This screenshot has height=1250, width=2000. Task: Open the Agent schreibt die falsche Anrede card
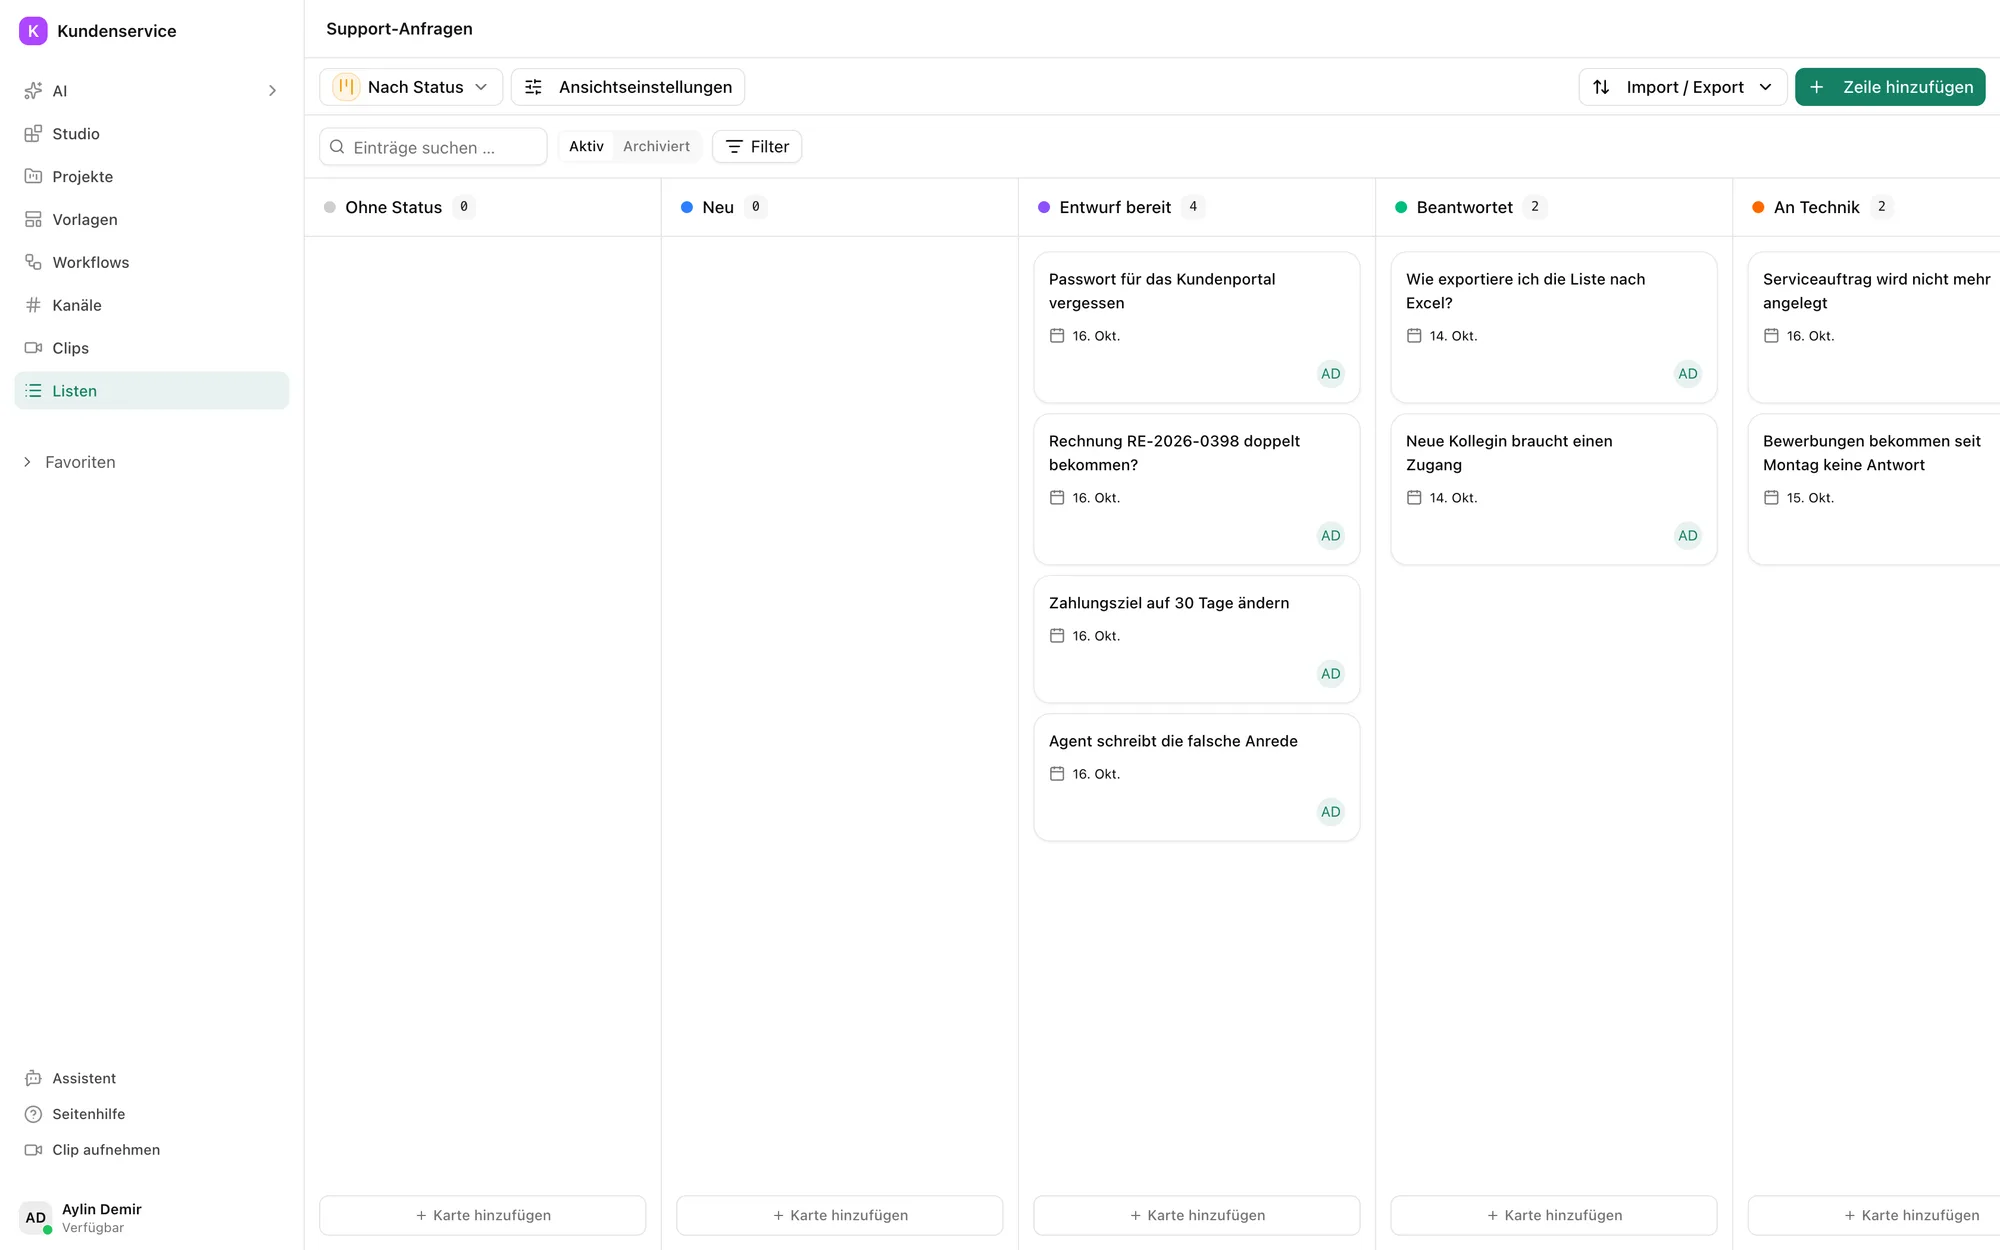tap(1197, 777)
